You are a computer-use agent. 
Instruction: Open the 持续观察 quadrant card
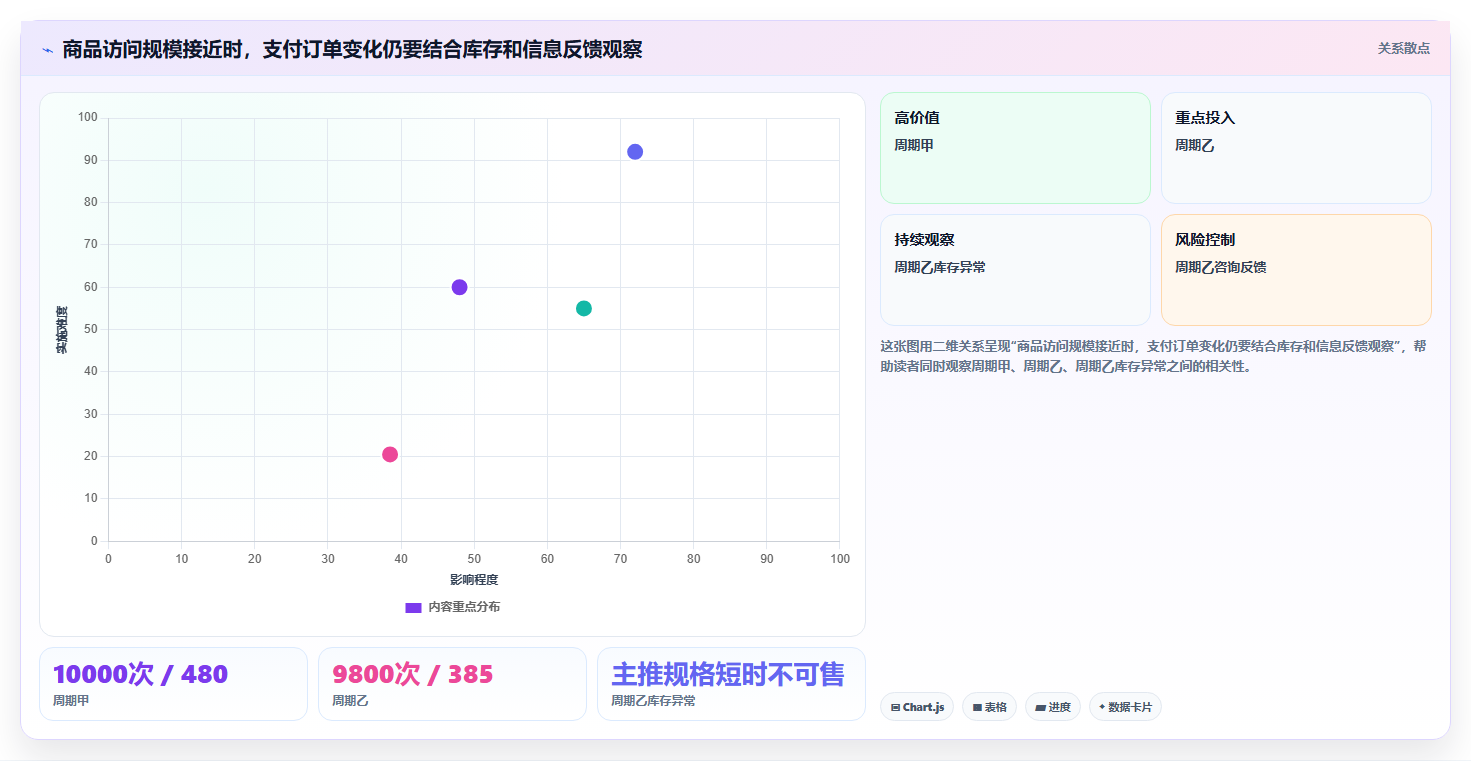[x=1015, y=270]
